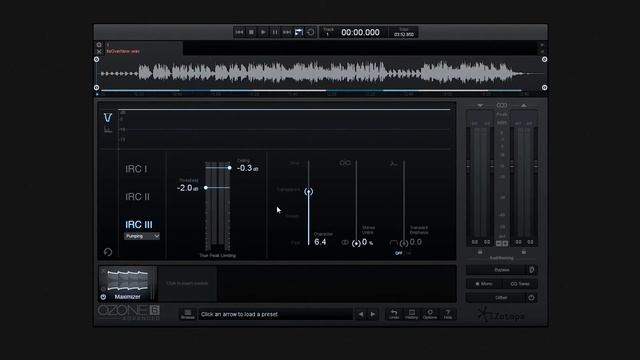Toggle the Maximizer module power button
Image resolution: width=640 pixels, height=360 pixels.
tap(103, 297)
